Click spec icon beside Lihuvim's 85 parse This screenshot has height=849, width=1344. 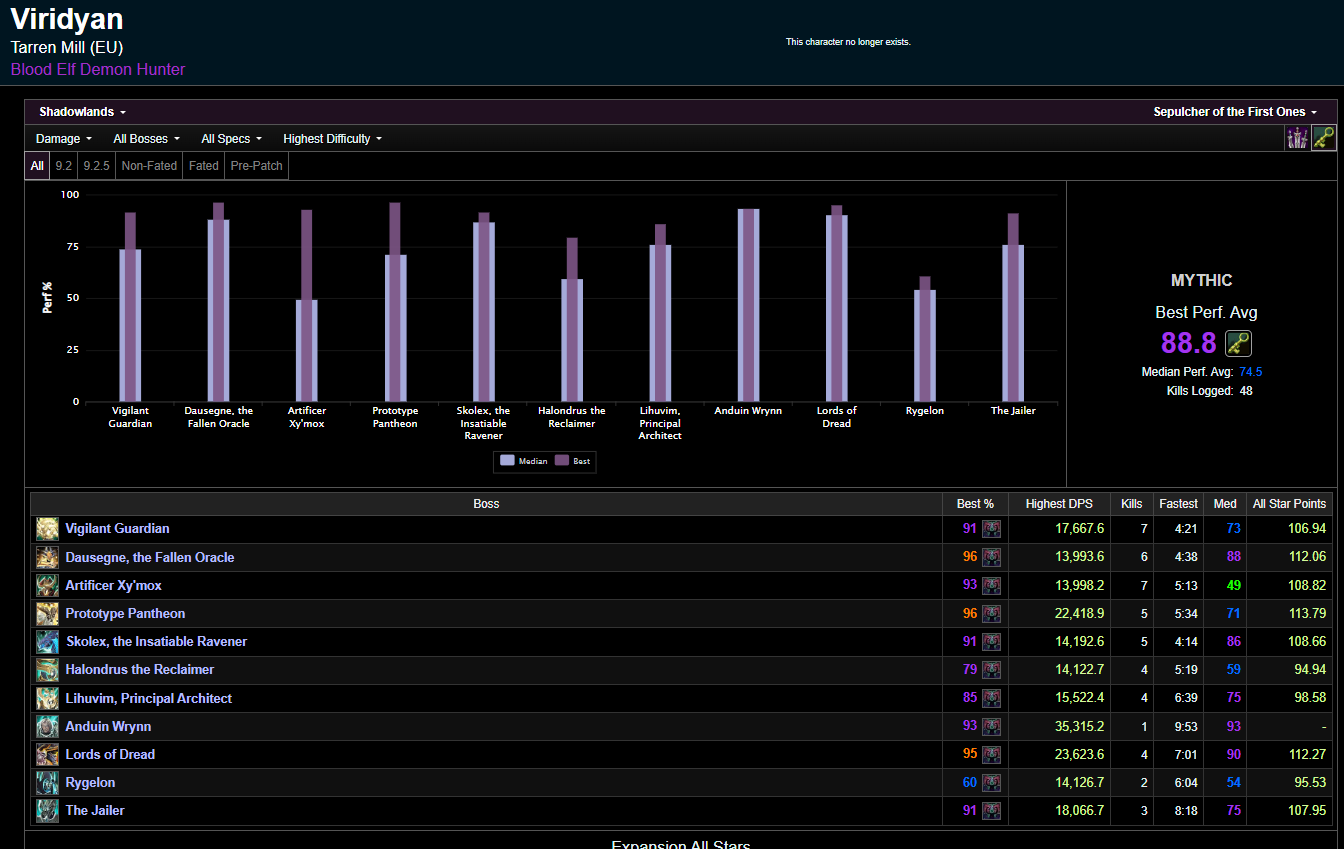(x=991, y=698)
